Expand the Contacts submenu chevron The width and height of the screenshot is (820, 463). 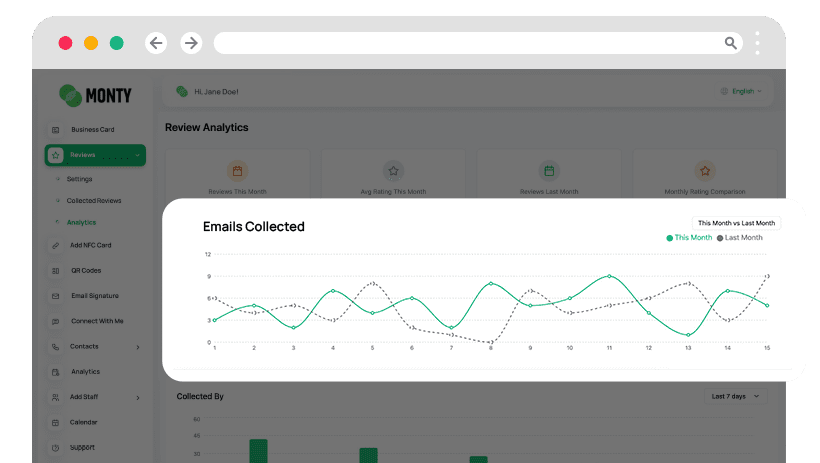[x=138, y=347]
